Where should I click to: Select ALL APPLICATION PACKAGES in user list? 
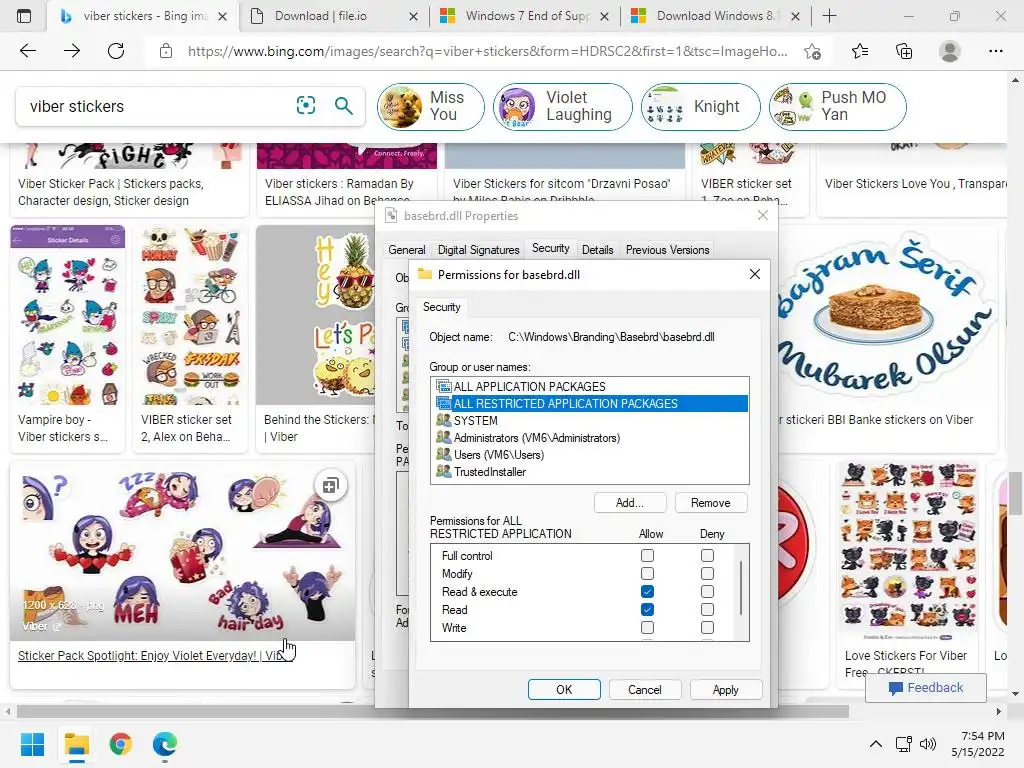coord(591,387)
